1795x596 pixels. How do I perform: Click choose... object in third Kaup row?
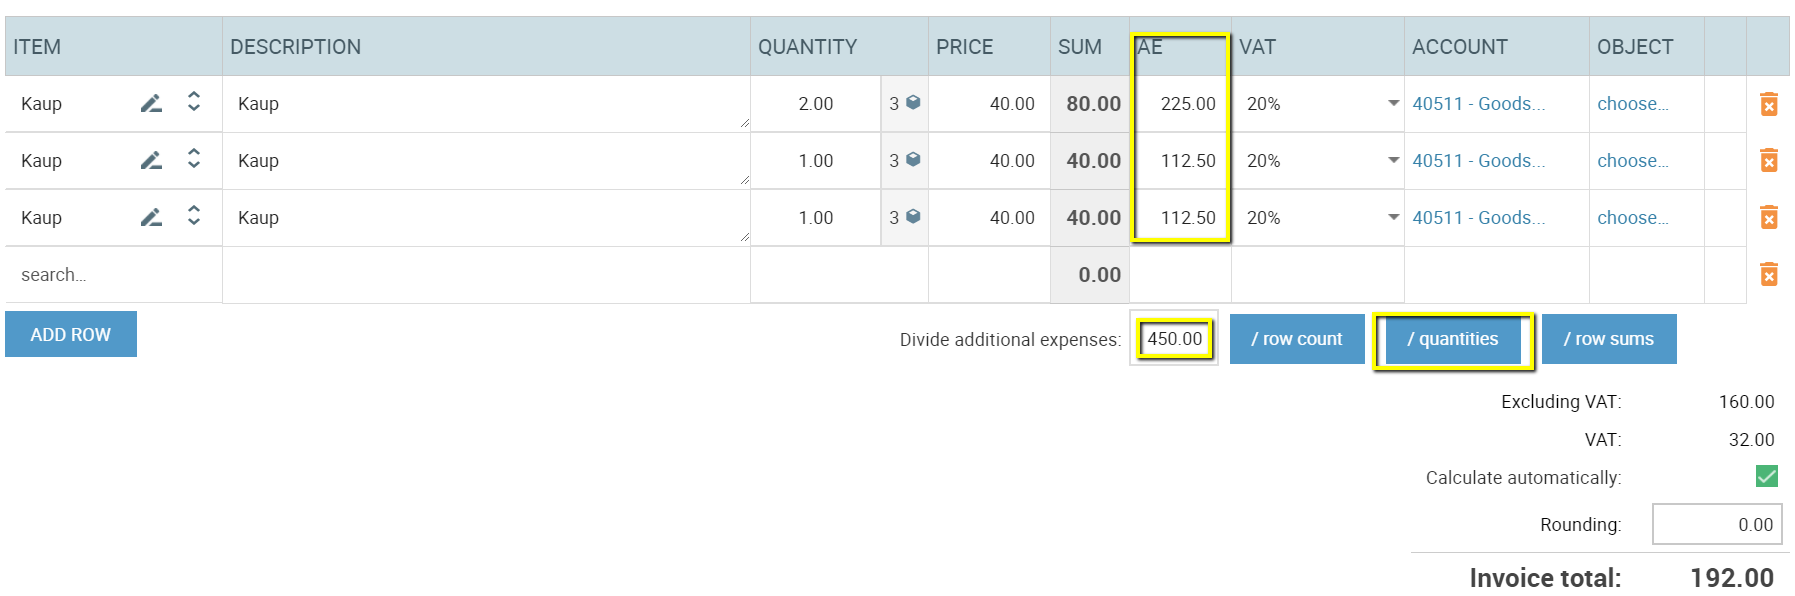click(1632, 218)
